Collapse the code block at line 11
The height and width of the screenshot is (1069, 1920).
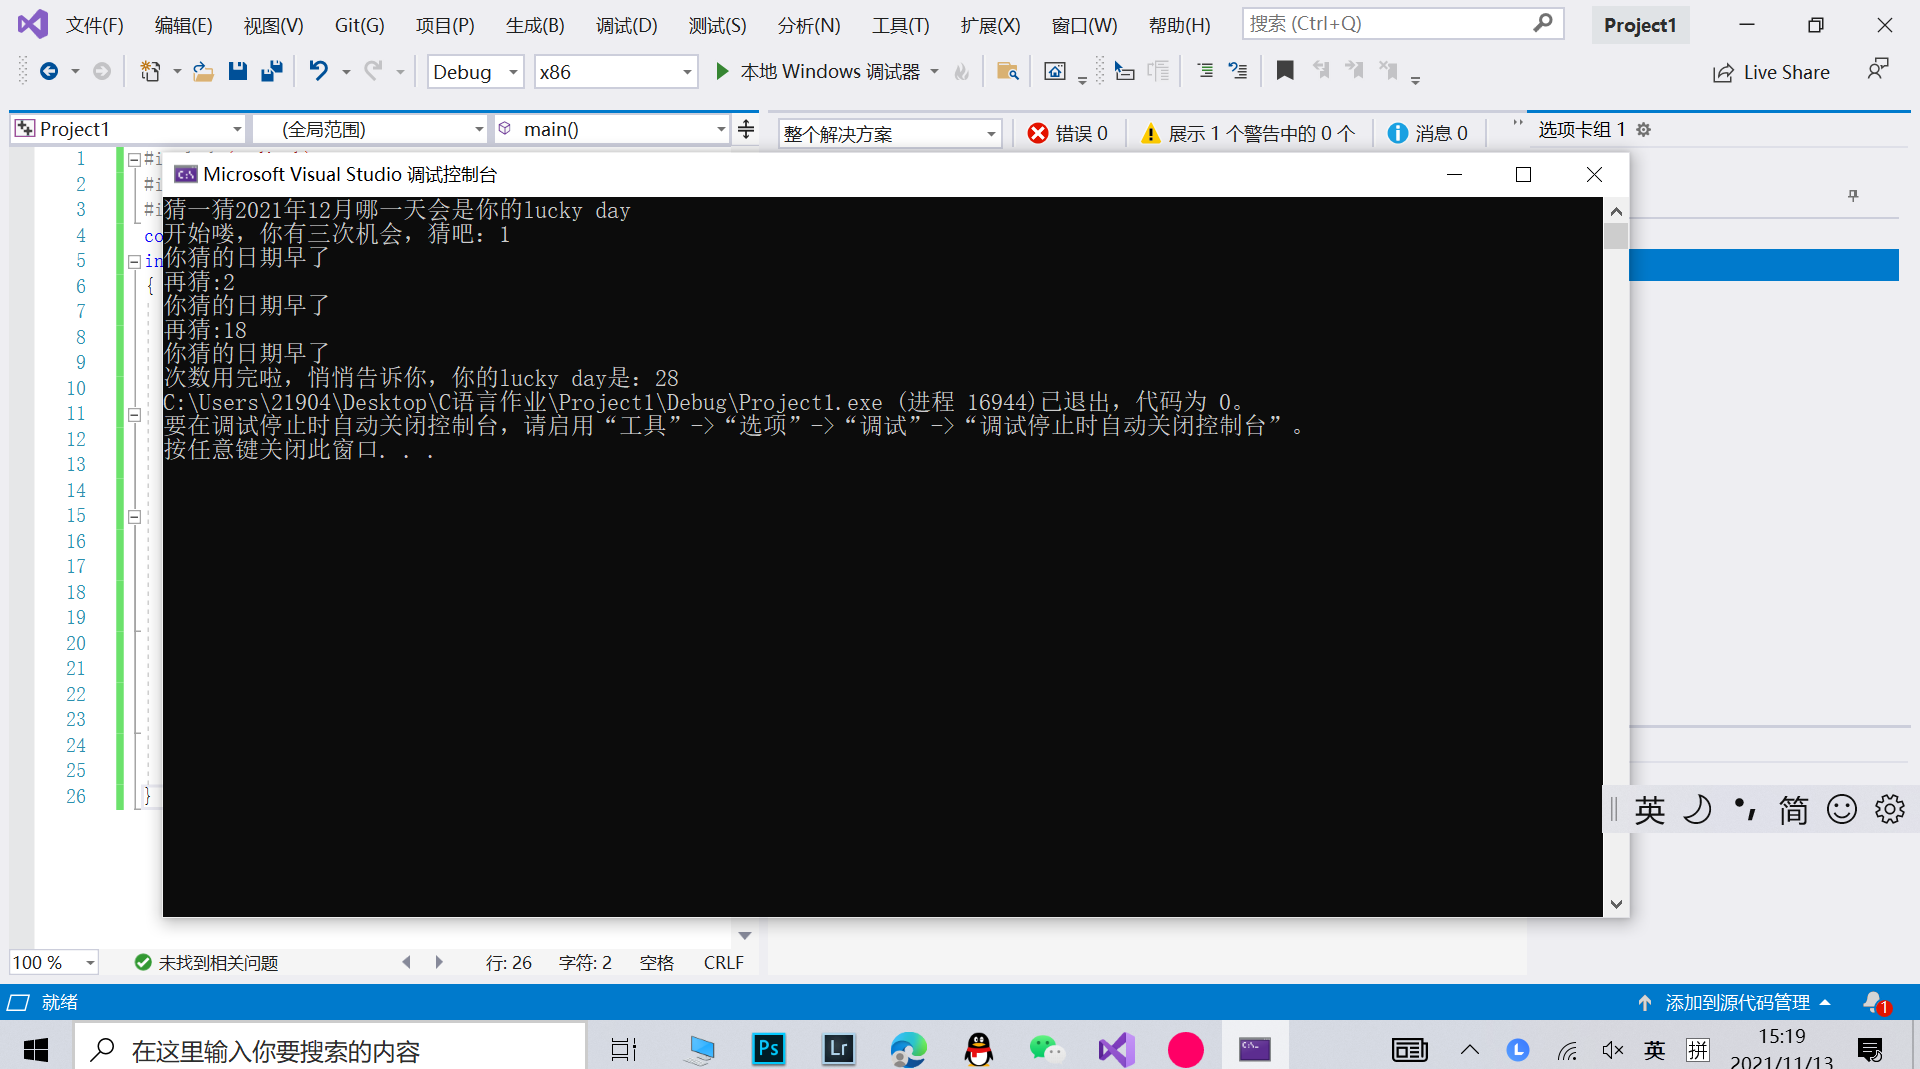tap(134, 415)
